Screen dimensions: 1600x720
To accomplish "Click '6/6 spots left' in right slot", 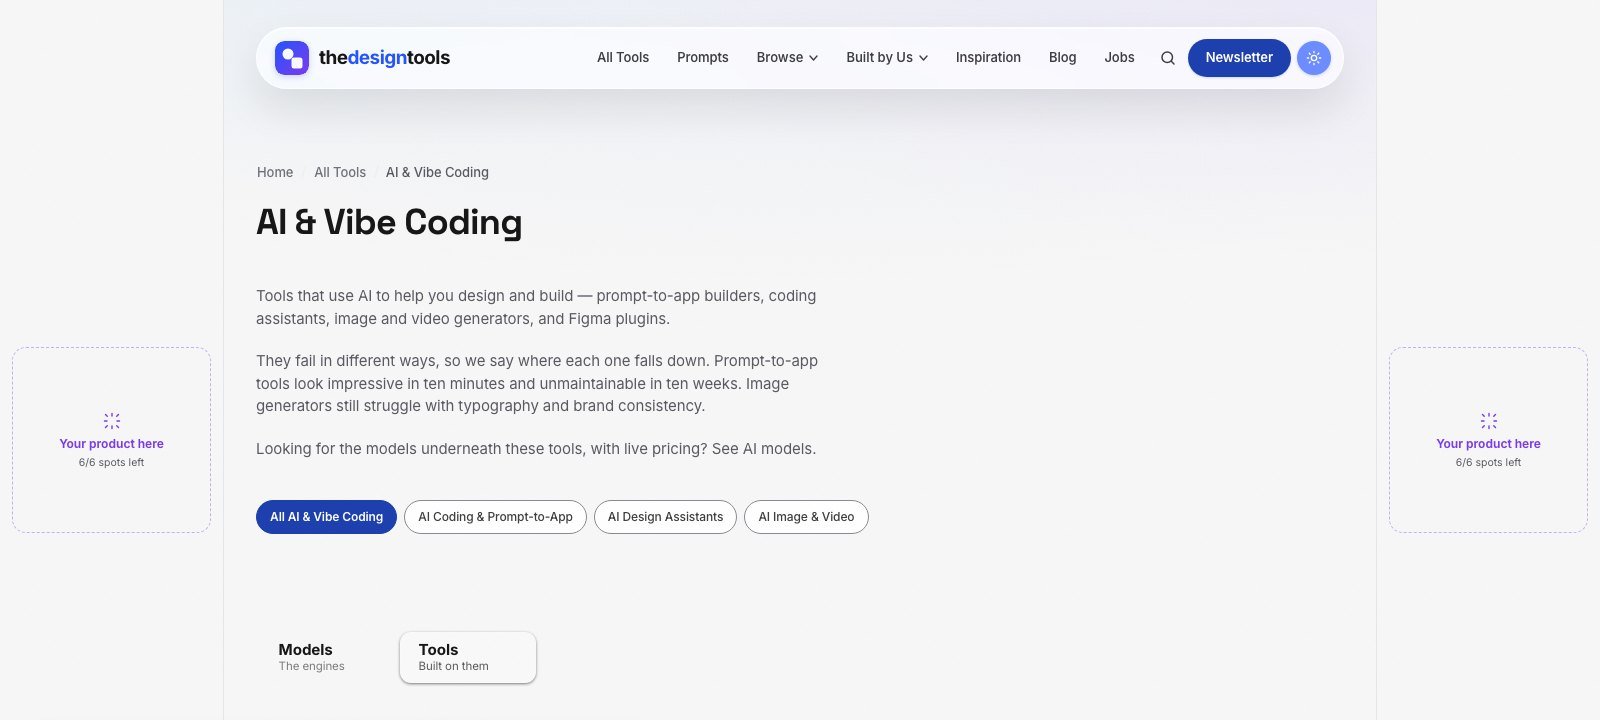I will [1488, 463].
